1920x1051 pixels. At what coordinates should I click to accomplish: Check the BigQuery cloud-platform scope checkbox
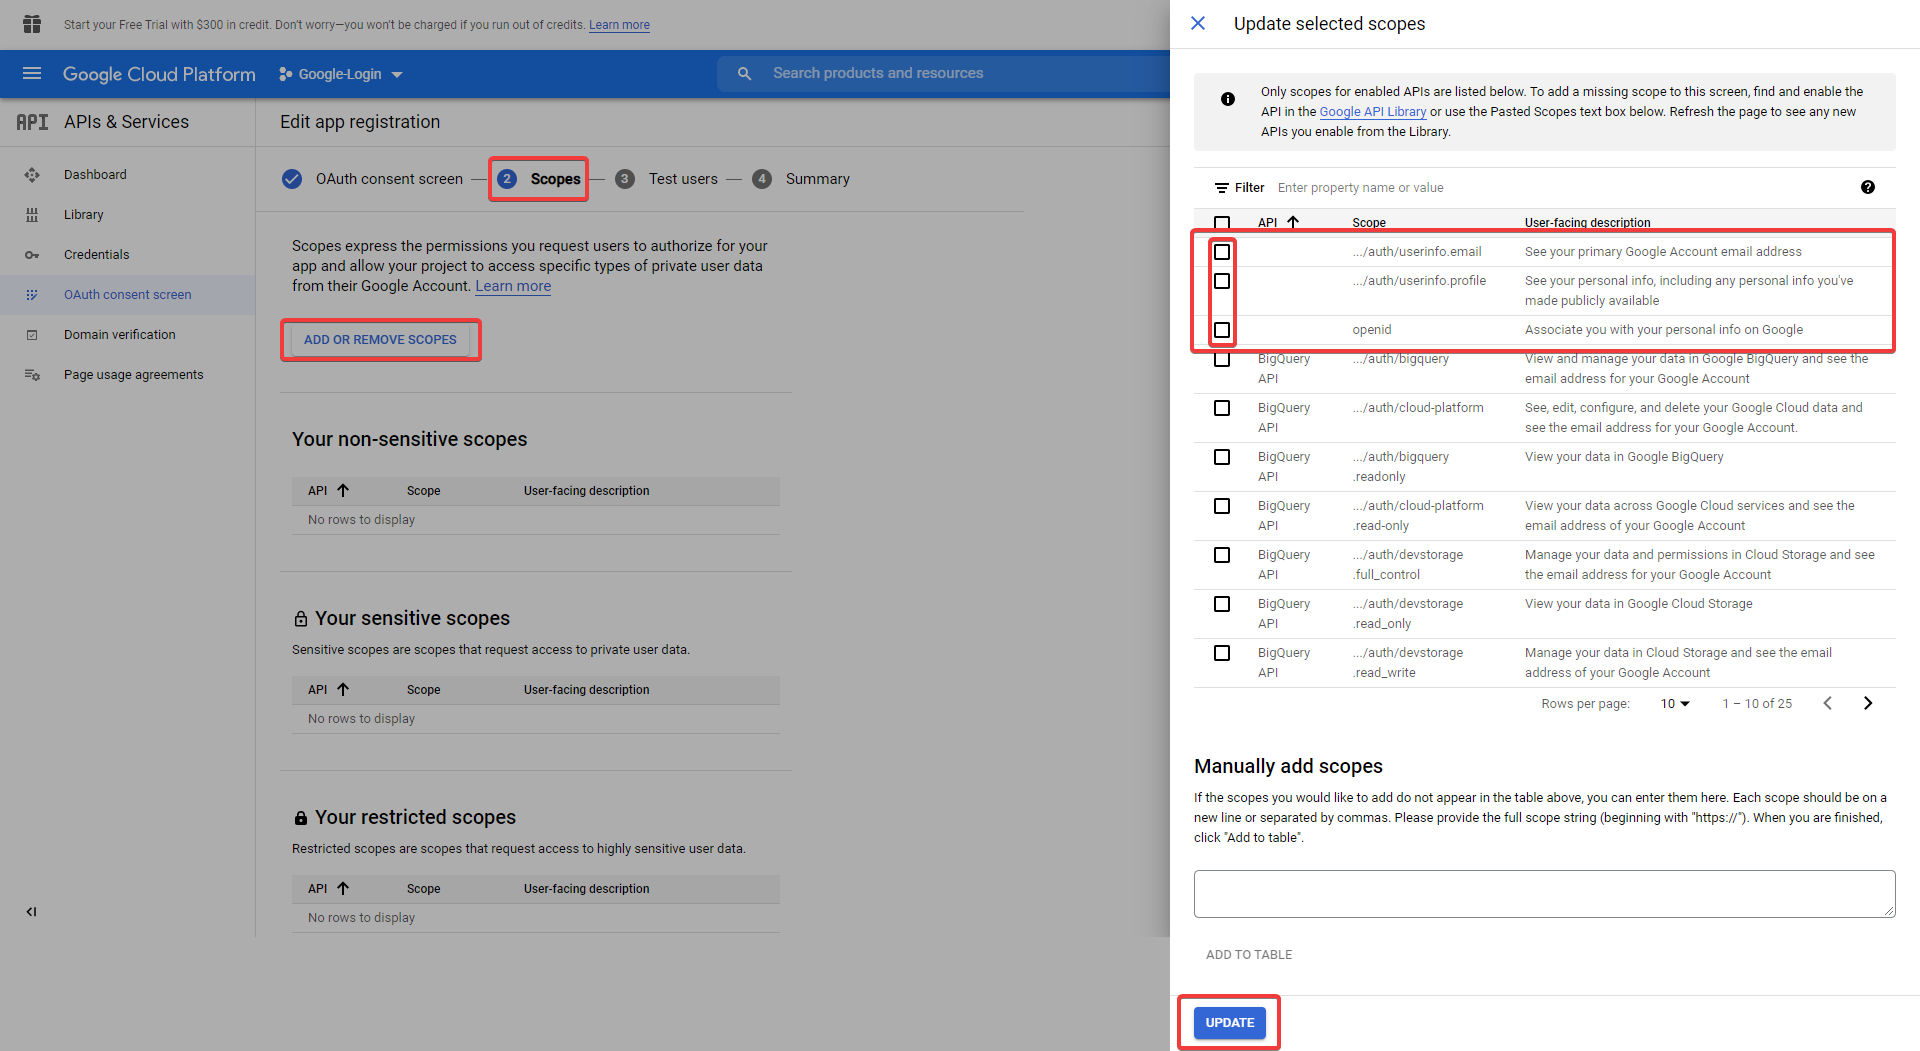click(1222, 408)
